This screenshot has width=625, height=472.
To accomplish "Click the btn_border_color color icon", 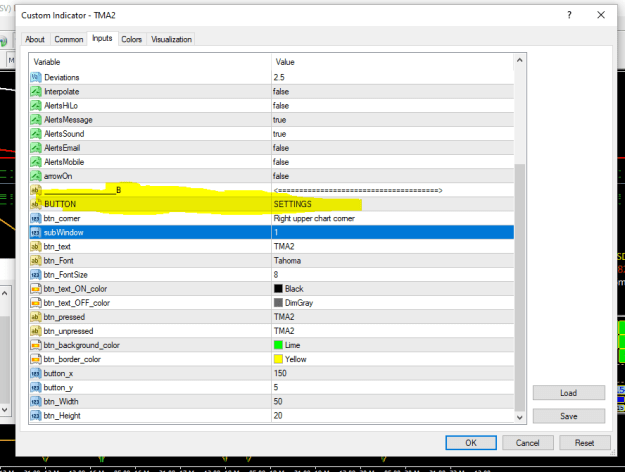I will (36, 359).
